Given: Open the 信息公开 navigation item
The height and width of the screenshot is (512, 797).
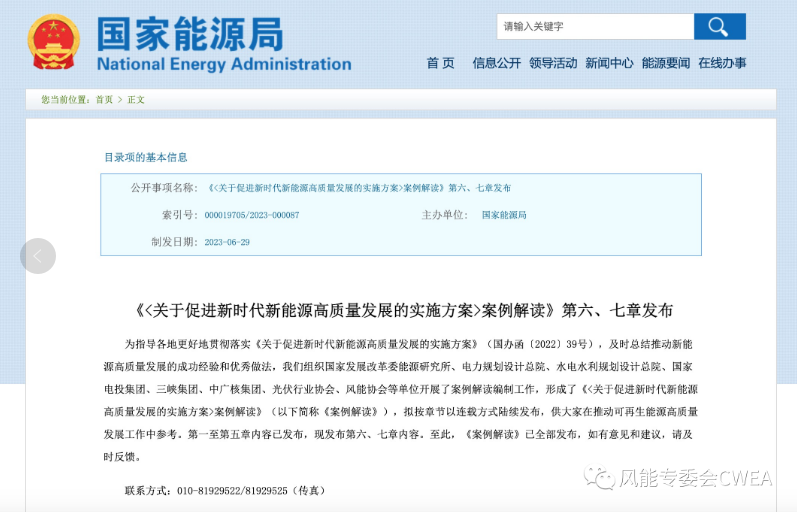Looking at the screenshot, I should coord(496,63).
